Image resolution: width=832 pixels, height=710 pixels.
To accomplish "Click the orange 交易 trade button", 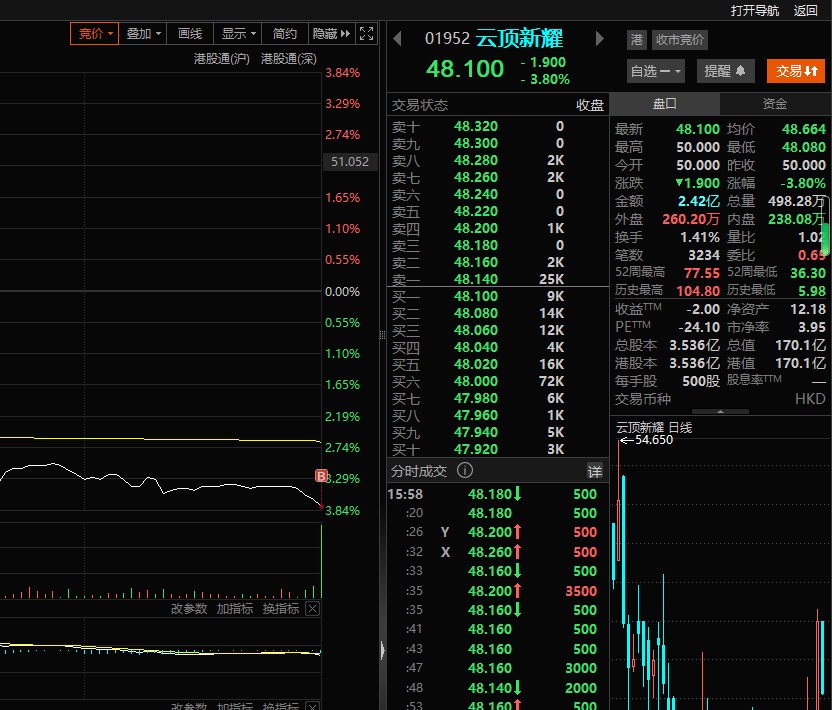I will pos(796,71).
